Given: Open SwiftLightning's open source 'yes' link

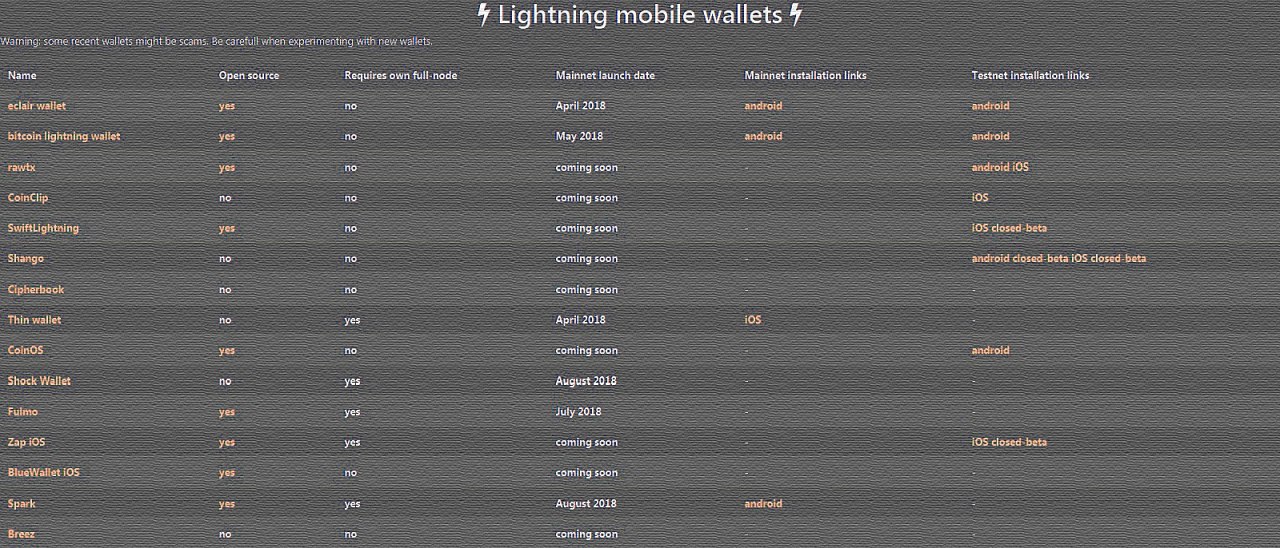Looking at the screenshot, I should click(227, 228).
